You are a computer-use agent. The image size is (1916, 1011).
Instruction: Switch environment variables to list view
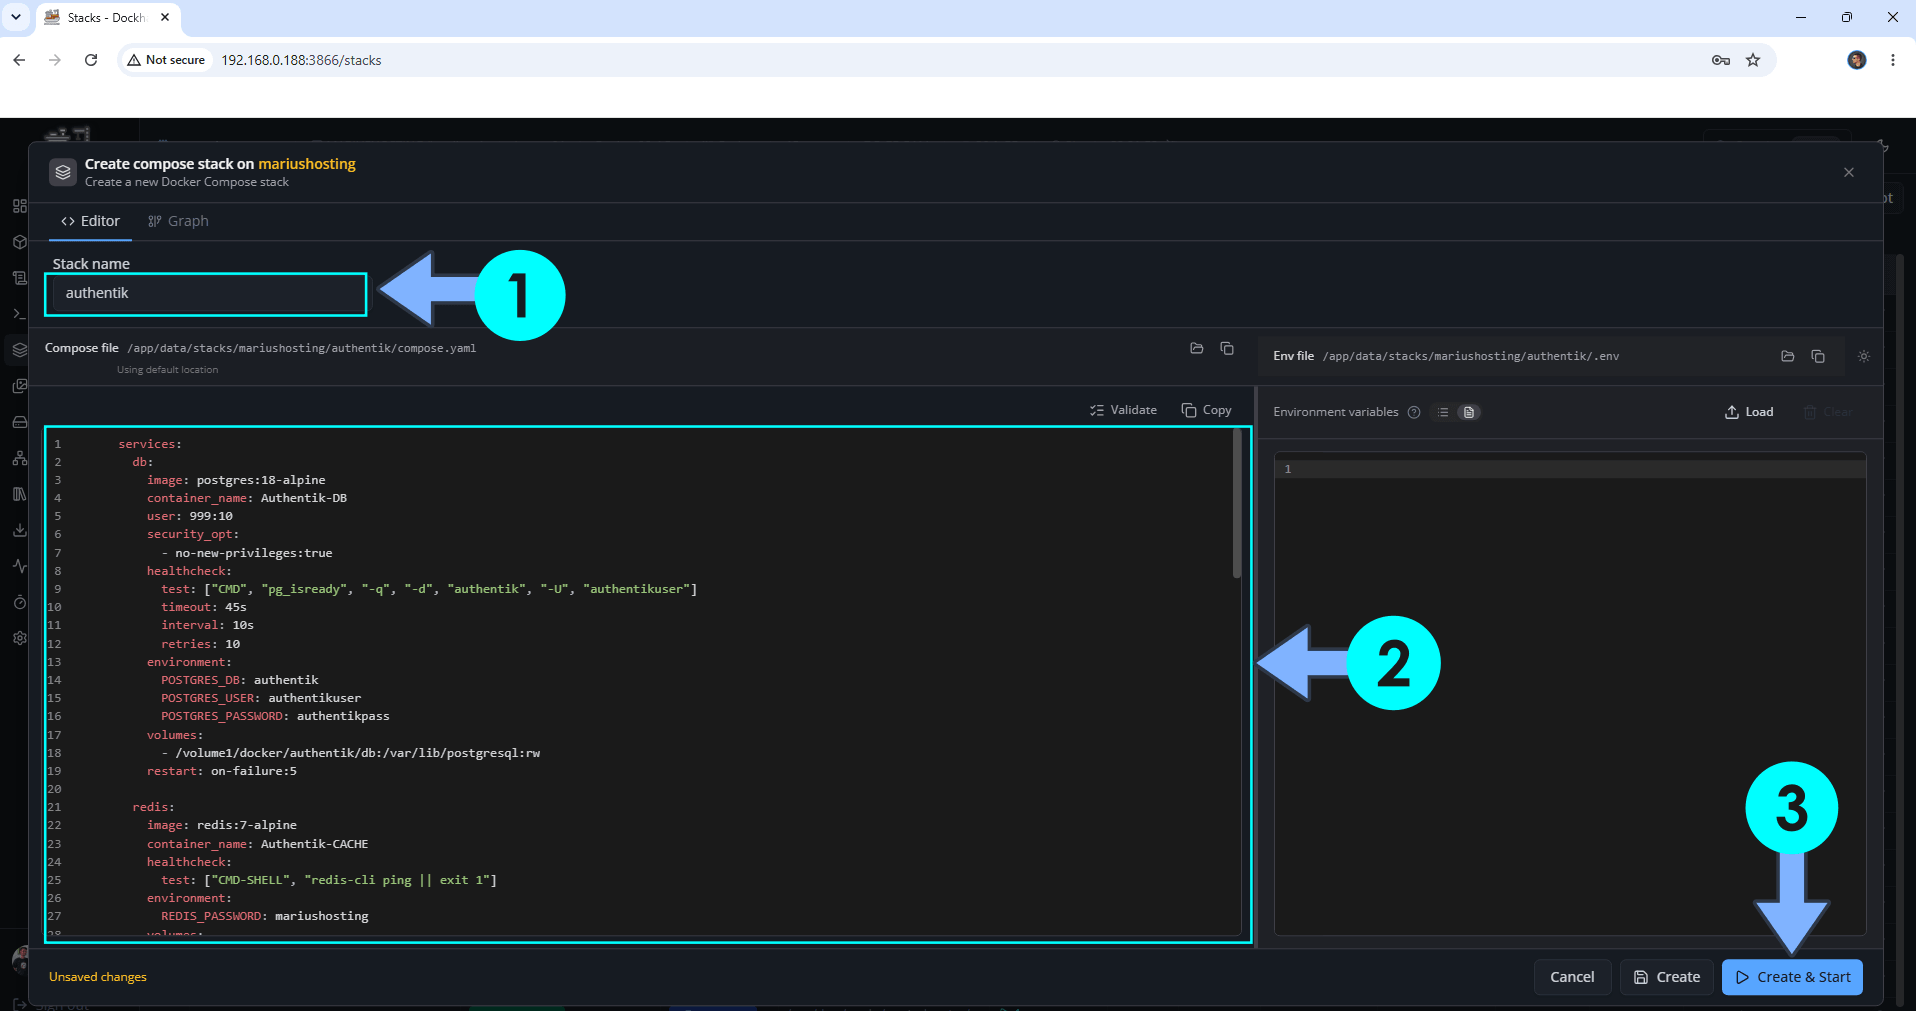pyautogui.click(x=1443, y=412)
